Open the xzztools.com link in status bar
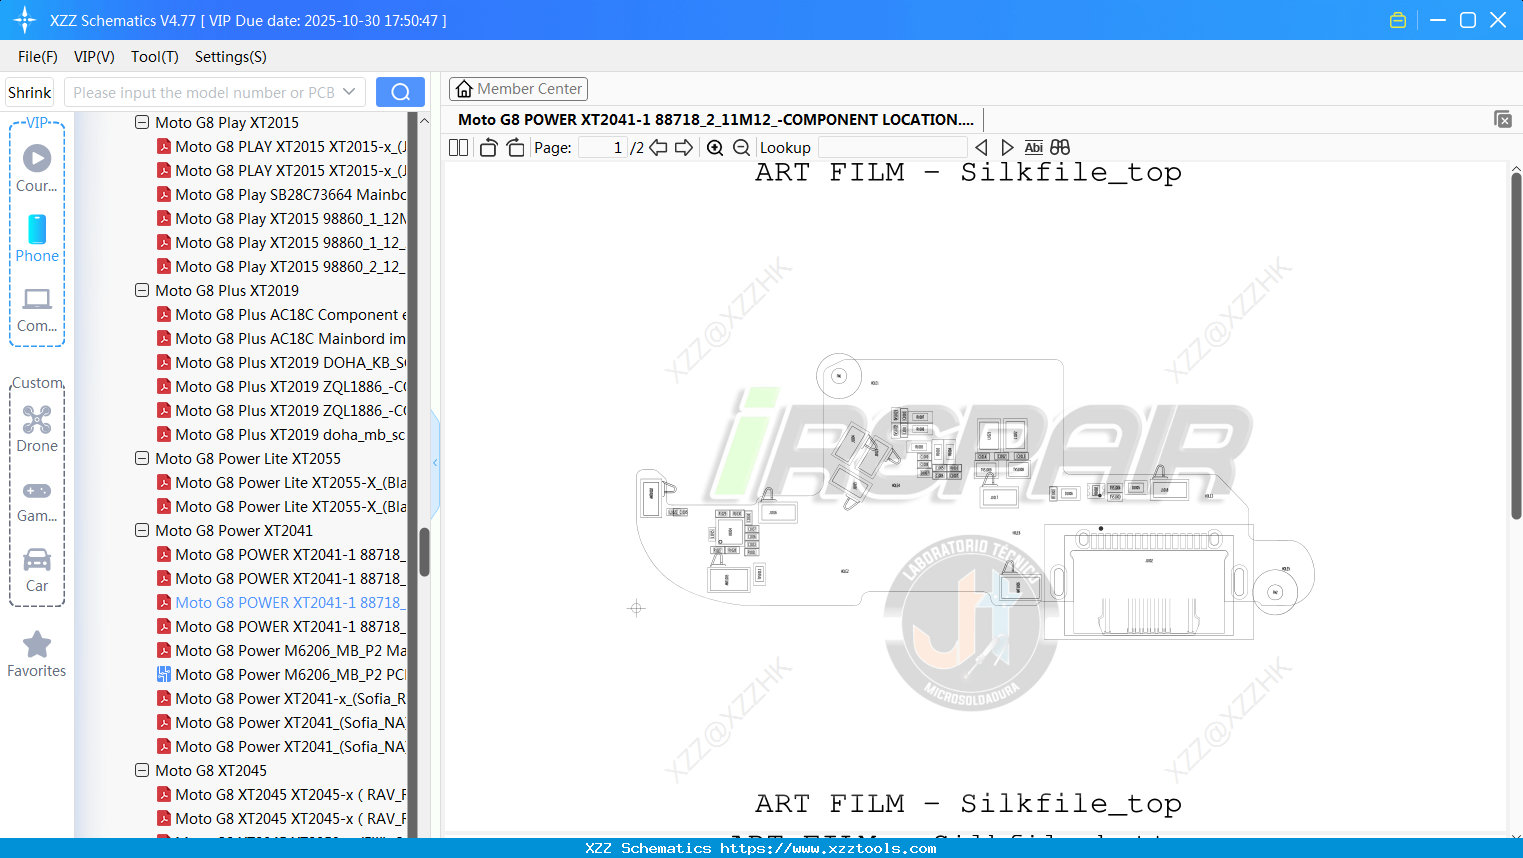 tap(828, 848)
